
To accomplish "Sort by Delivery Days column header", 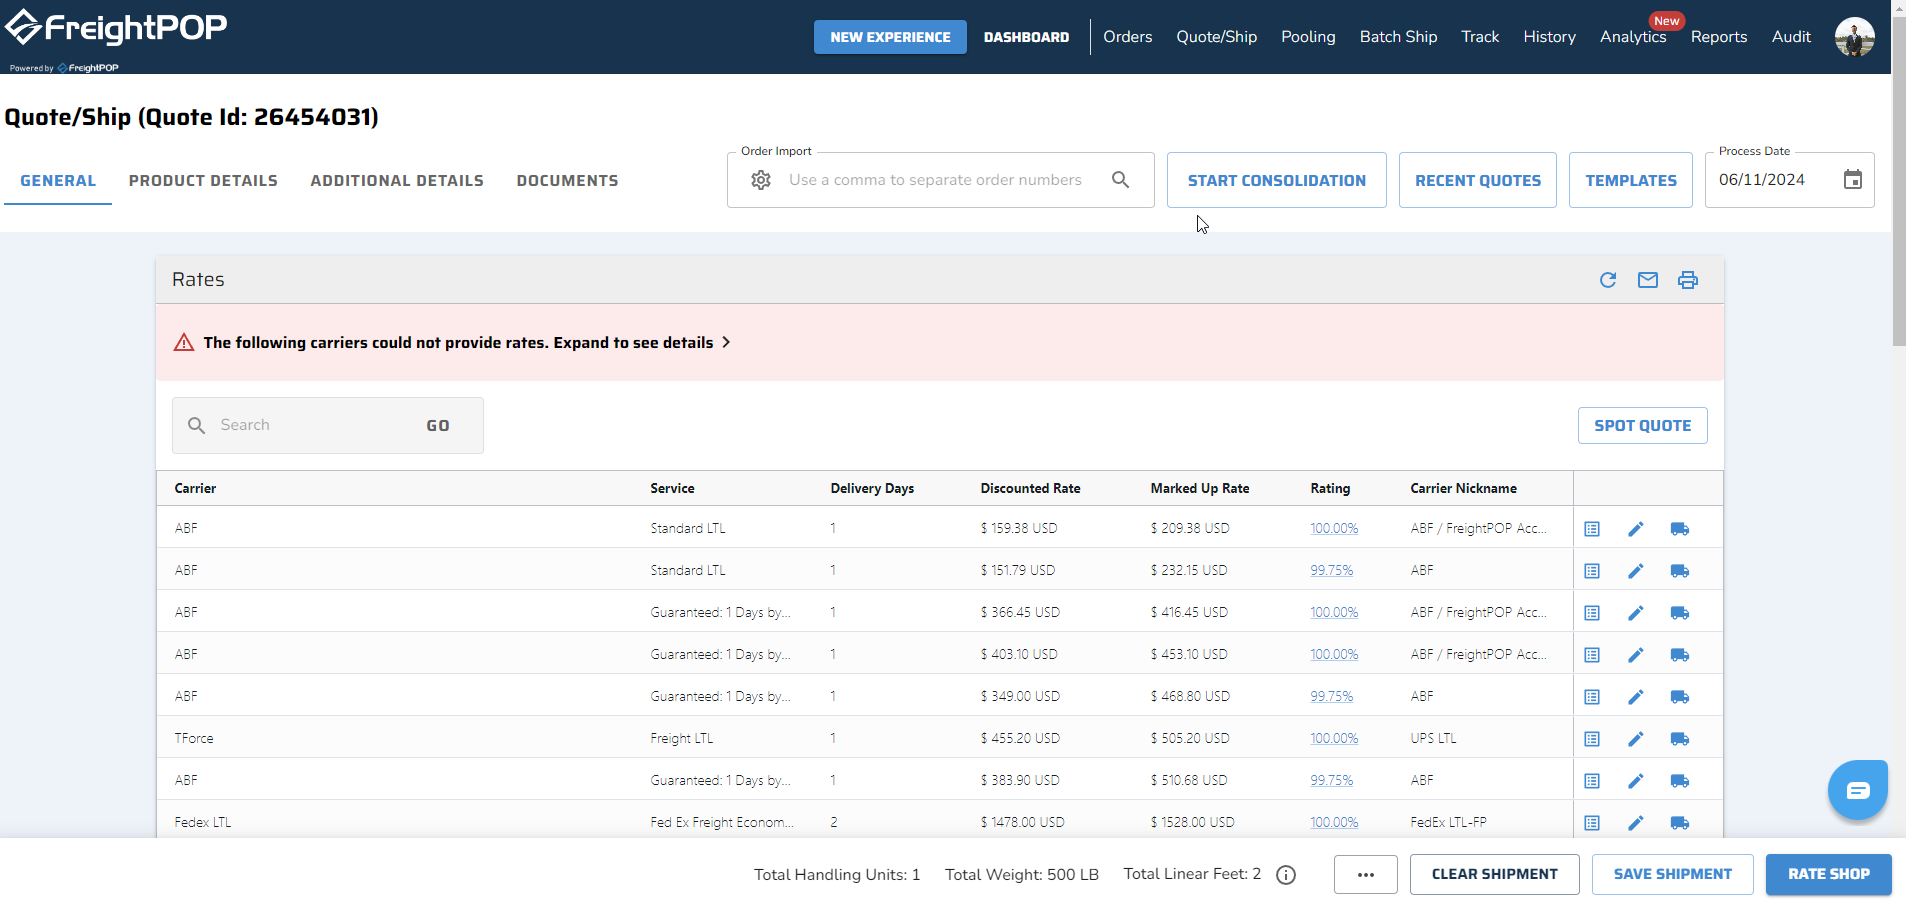I will [872, 489].
